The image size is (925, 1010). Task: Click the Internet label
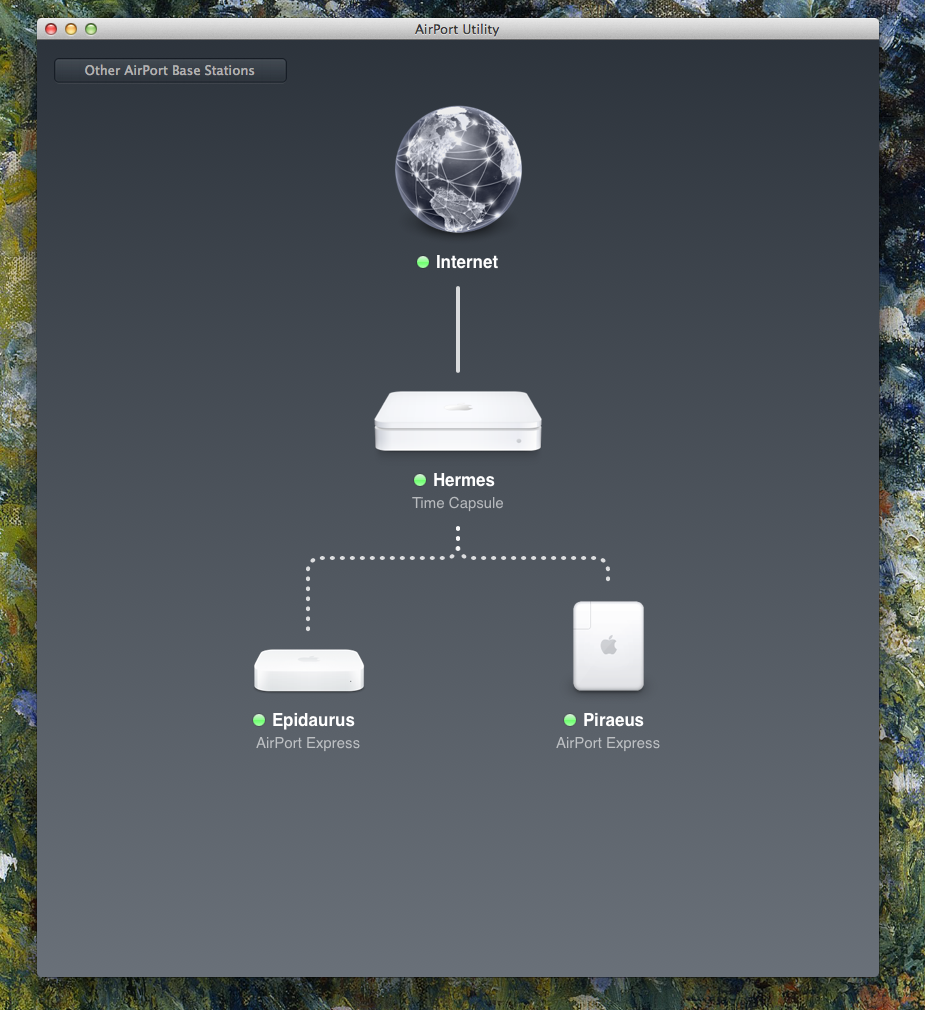466,262
